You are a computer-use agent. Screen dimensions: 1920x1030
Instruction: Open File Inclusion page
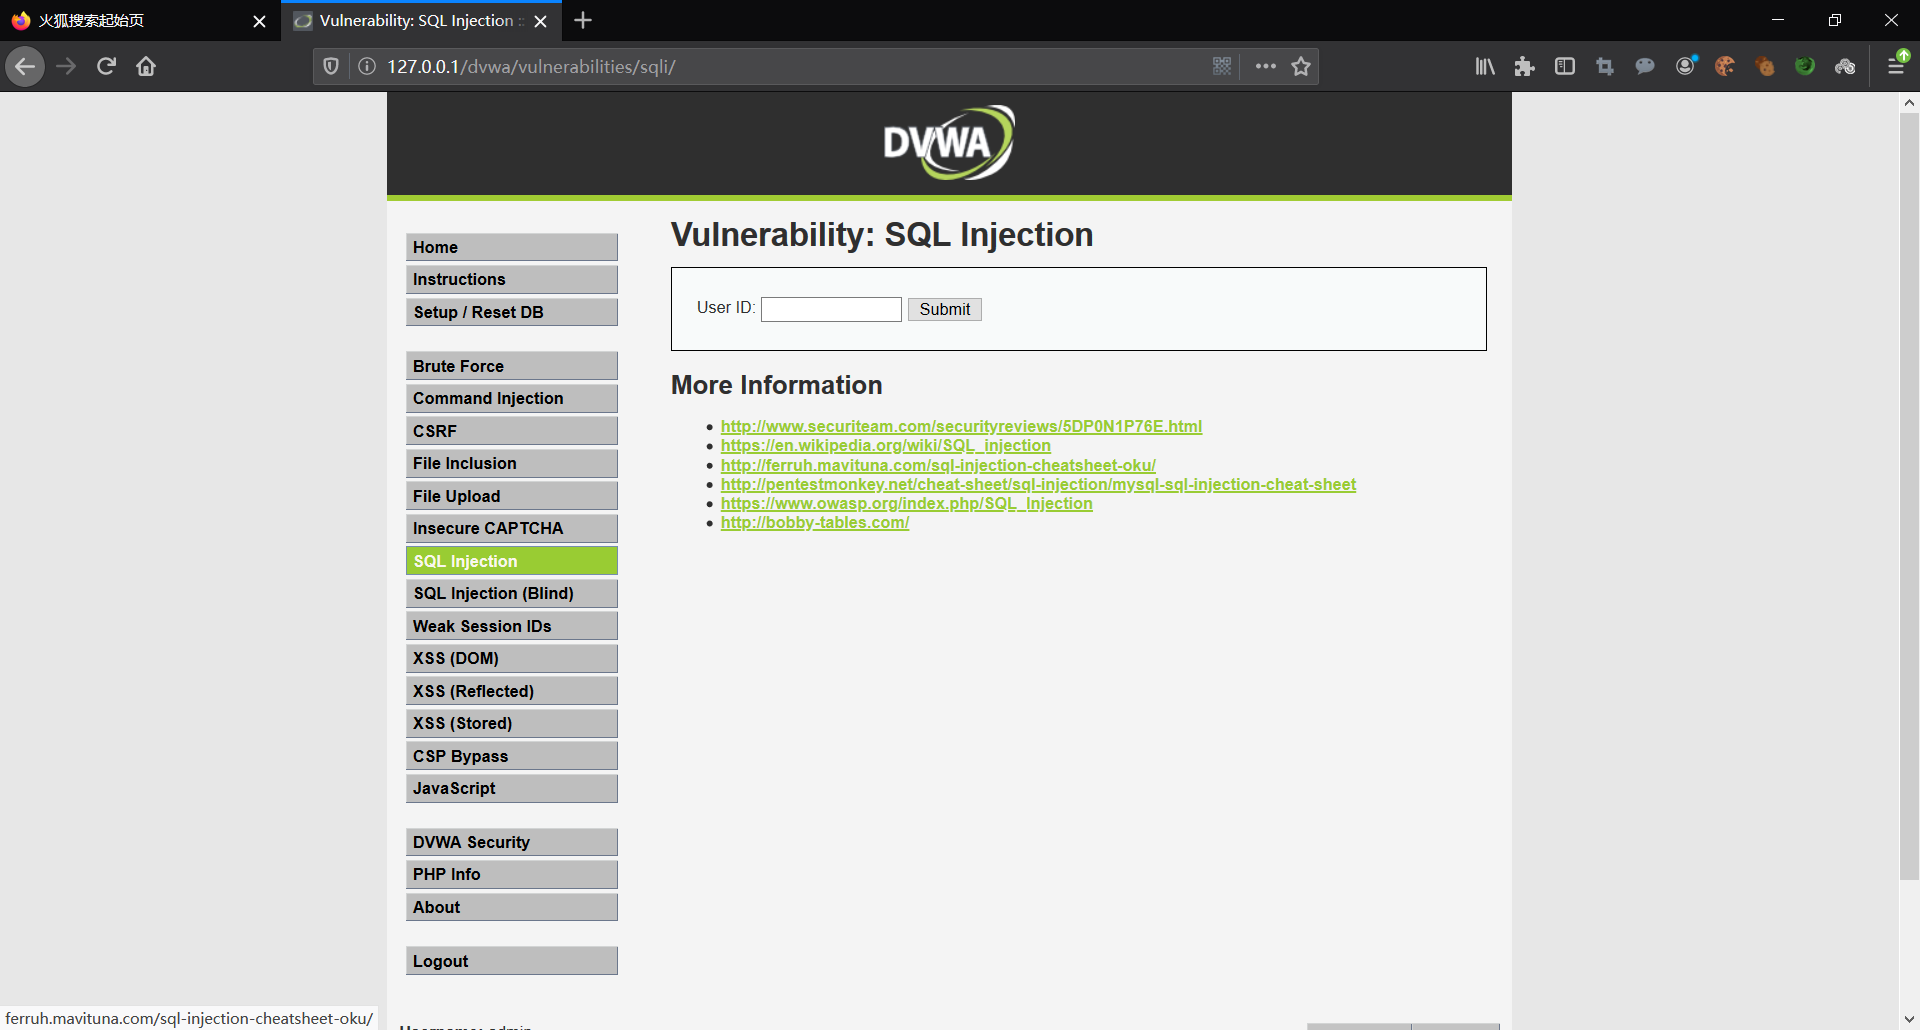(512, 463)
